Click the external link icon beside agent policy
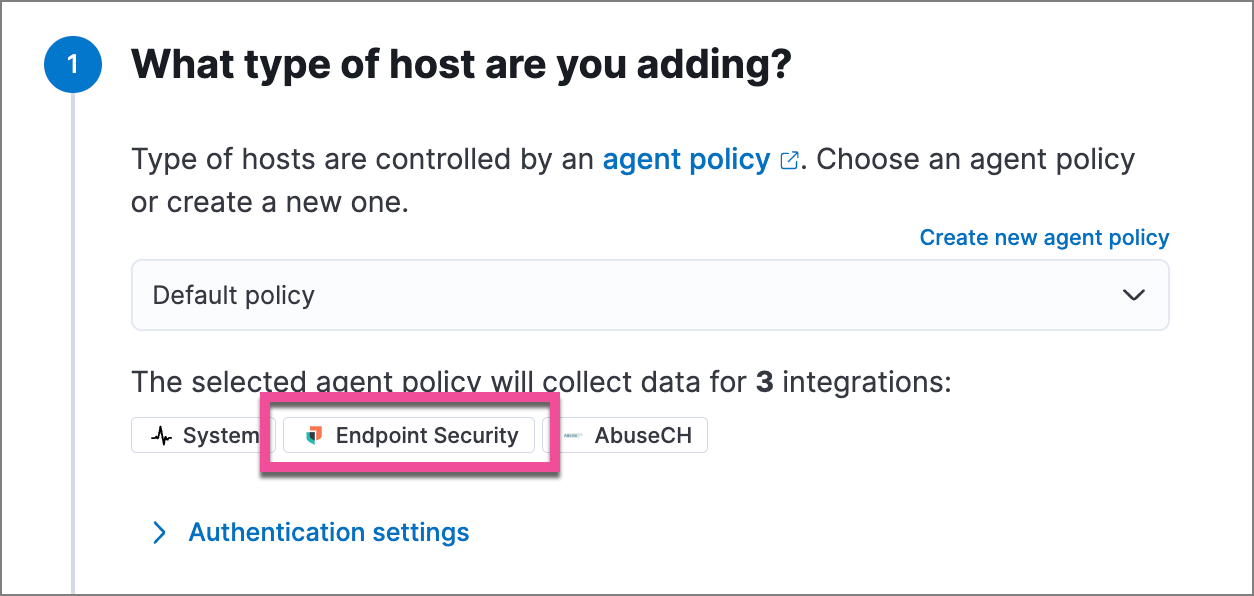 pyautogui.click(x=789, y=158)
